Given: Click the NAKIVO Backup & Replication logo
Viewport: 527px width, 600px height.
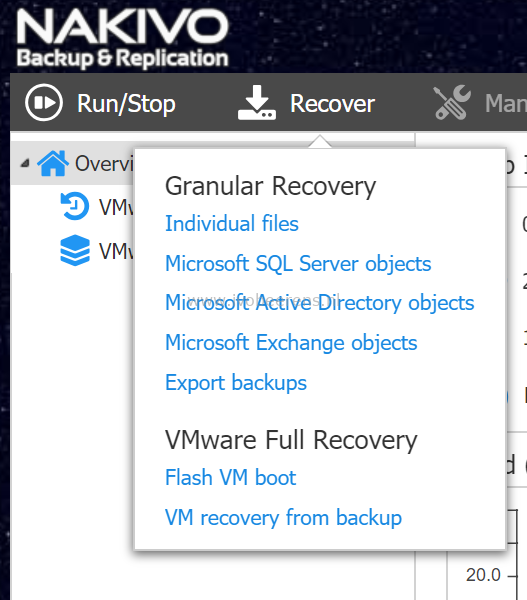Looking at the screenshot, I should coord(122,38).
